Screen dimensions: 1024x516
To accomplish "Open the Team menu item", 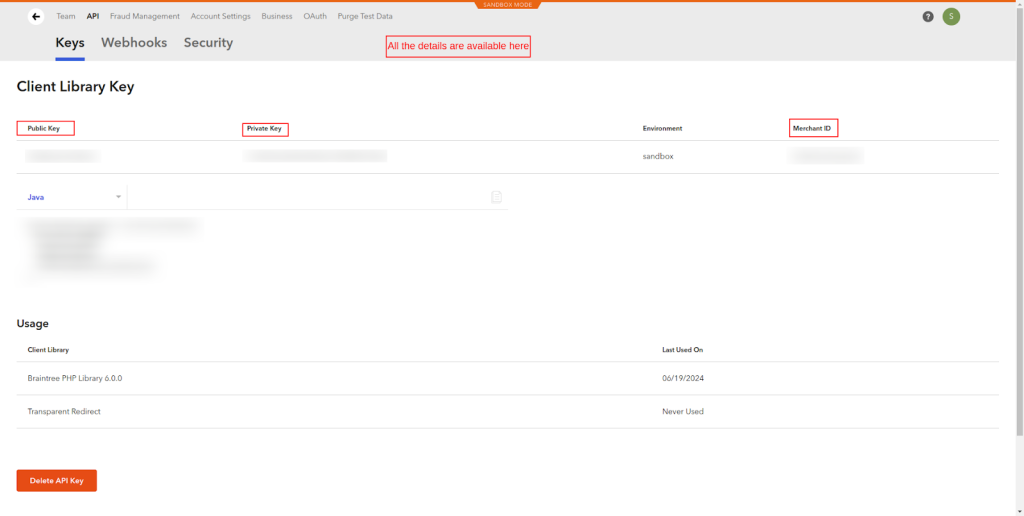I will (x=66, y=17).
